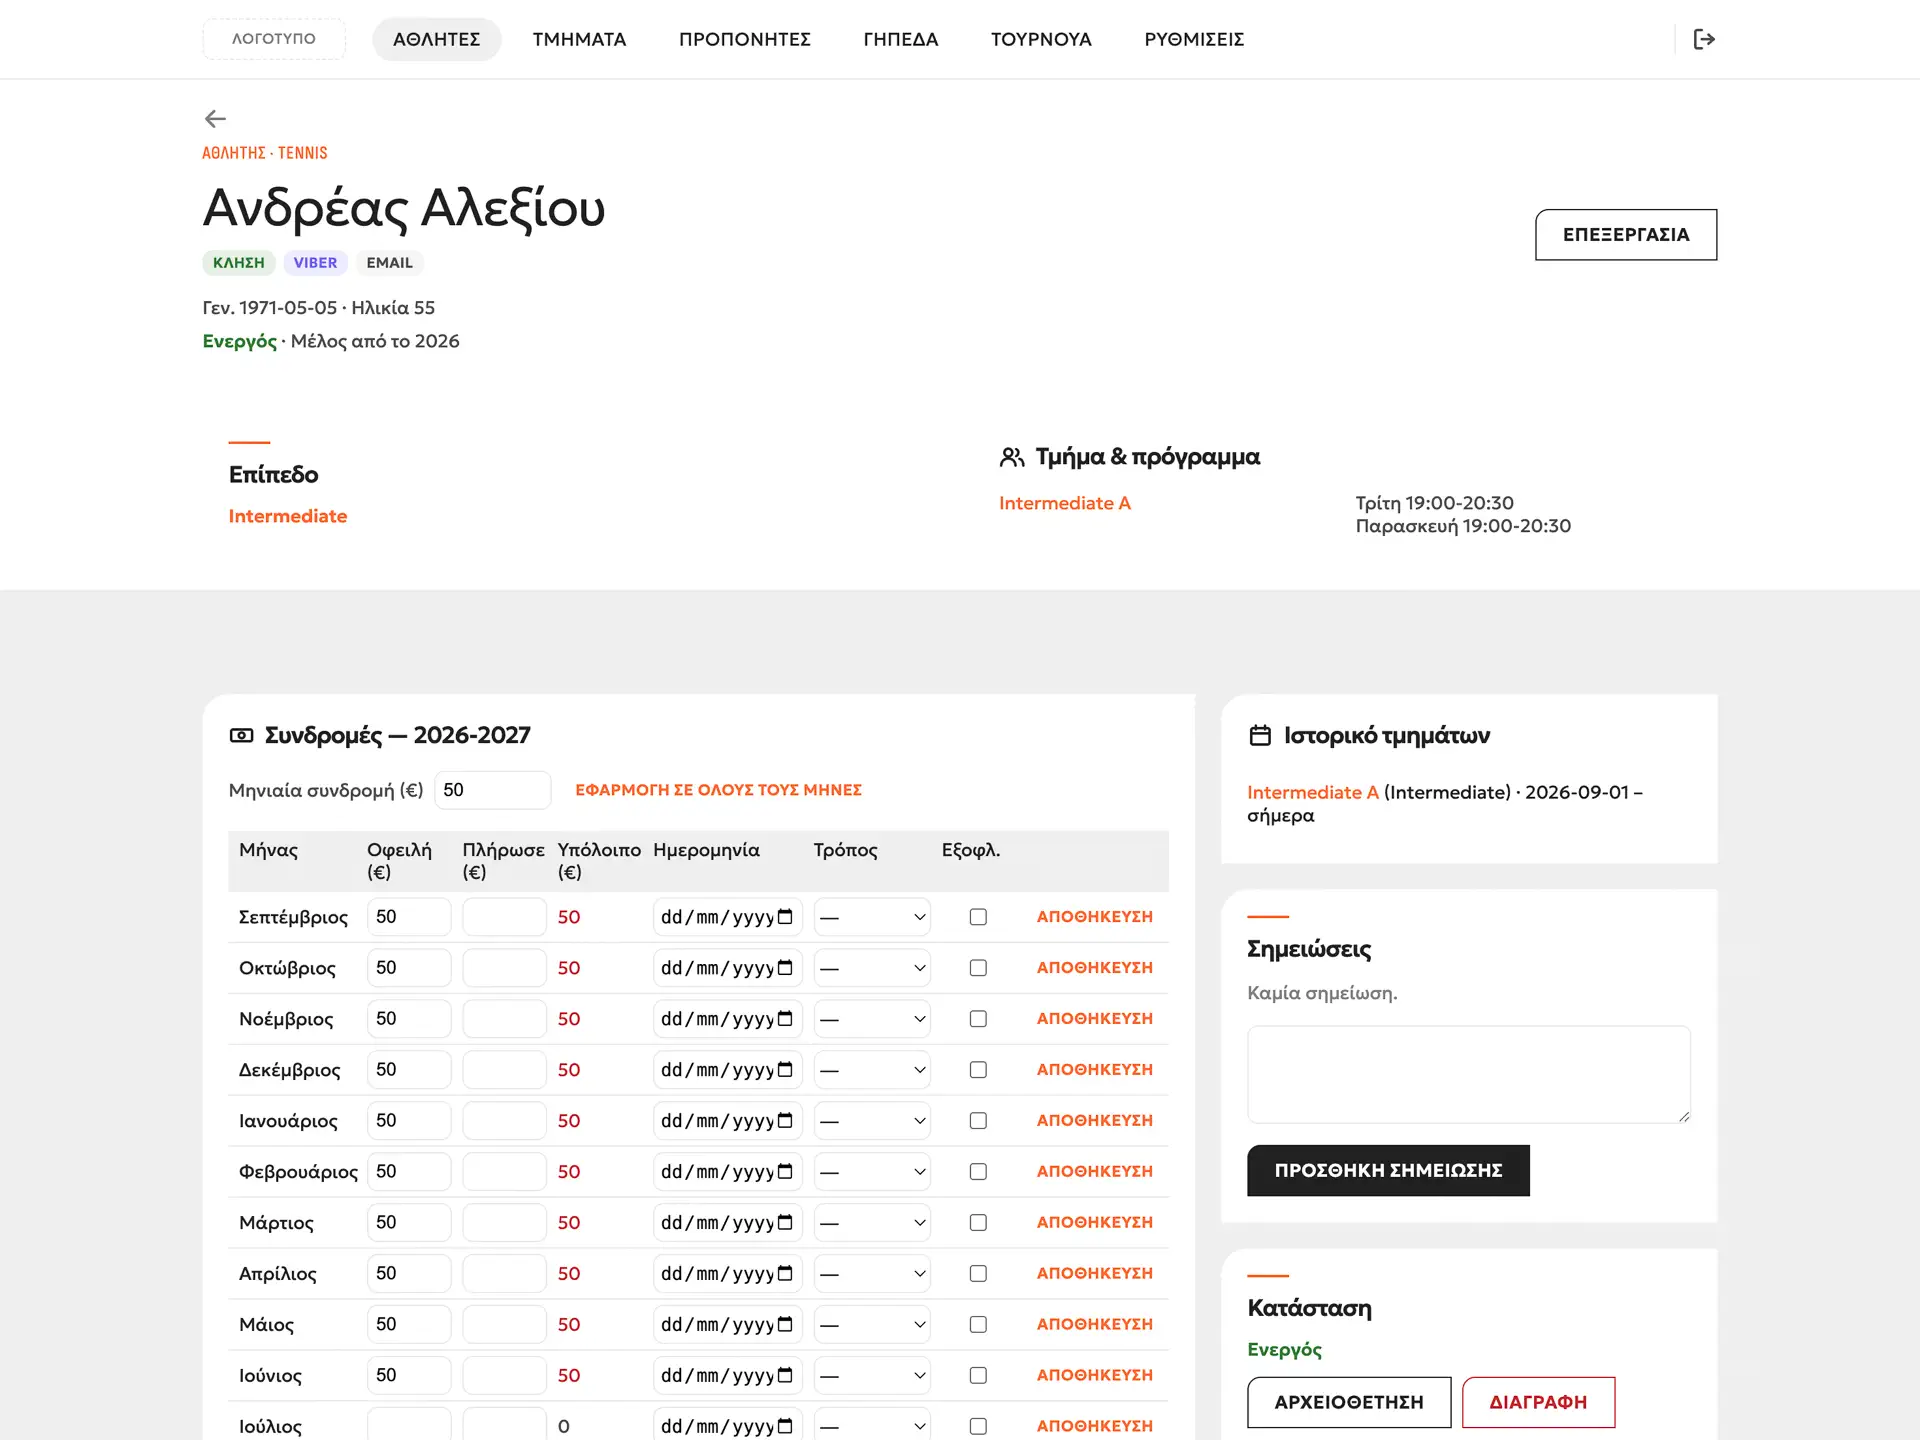Click the Συνδρομές money icon

click(241, 736)
